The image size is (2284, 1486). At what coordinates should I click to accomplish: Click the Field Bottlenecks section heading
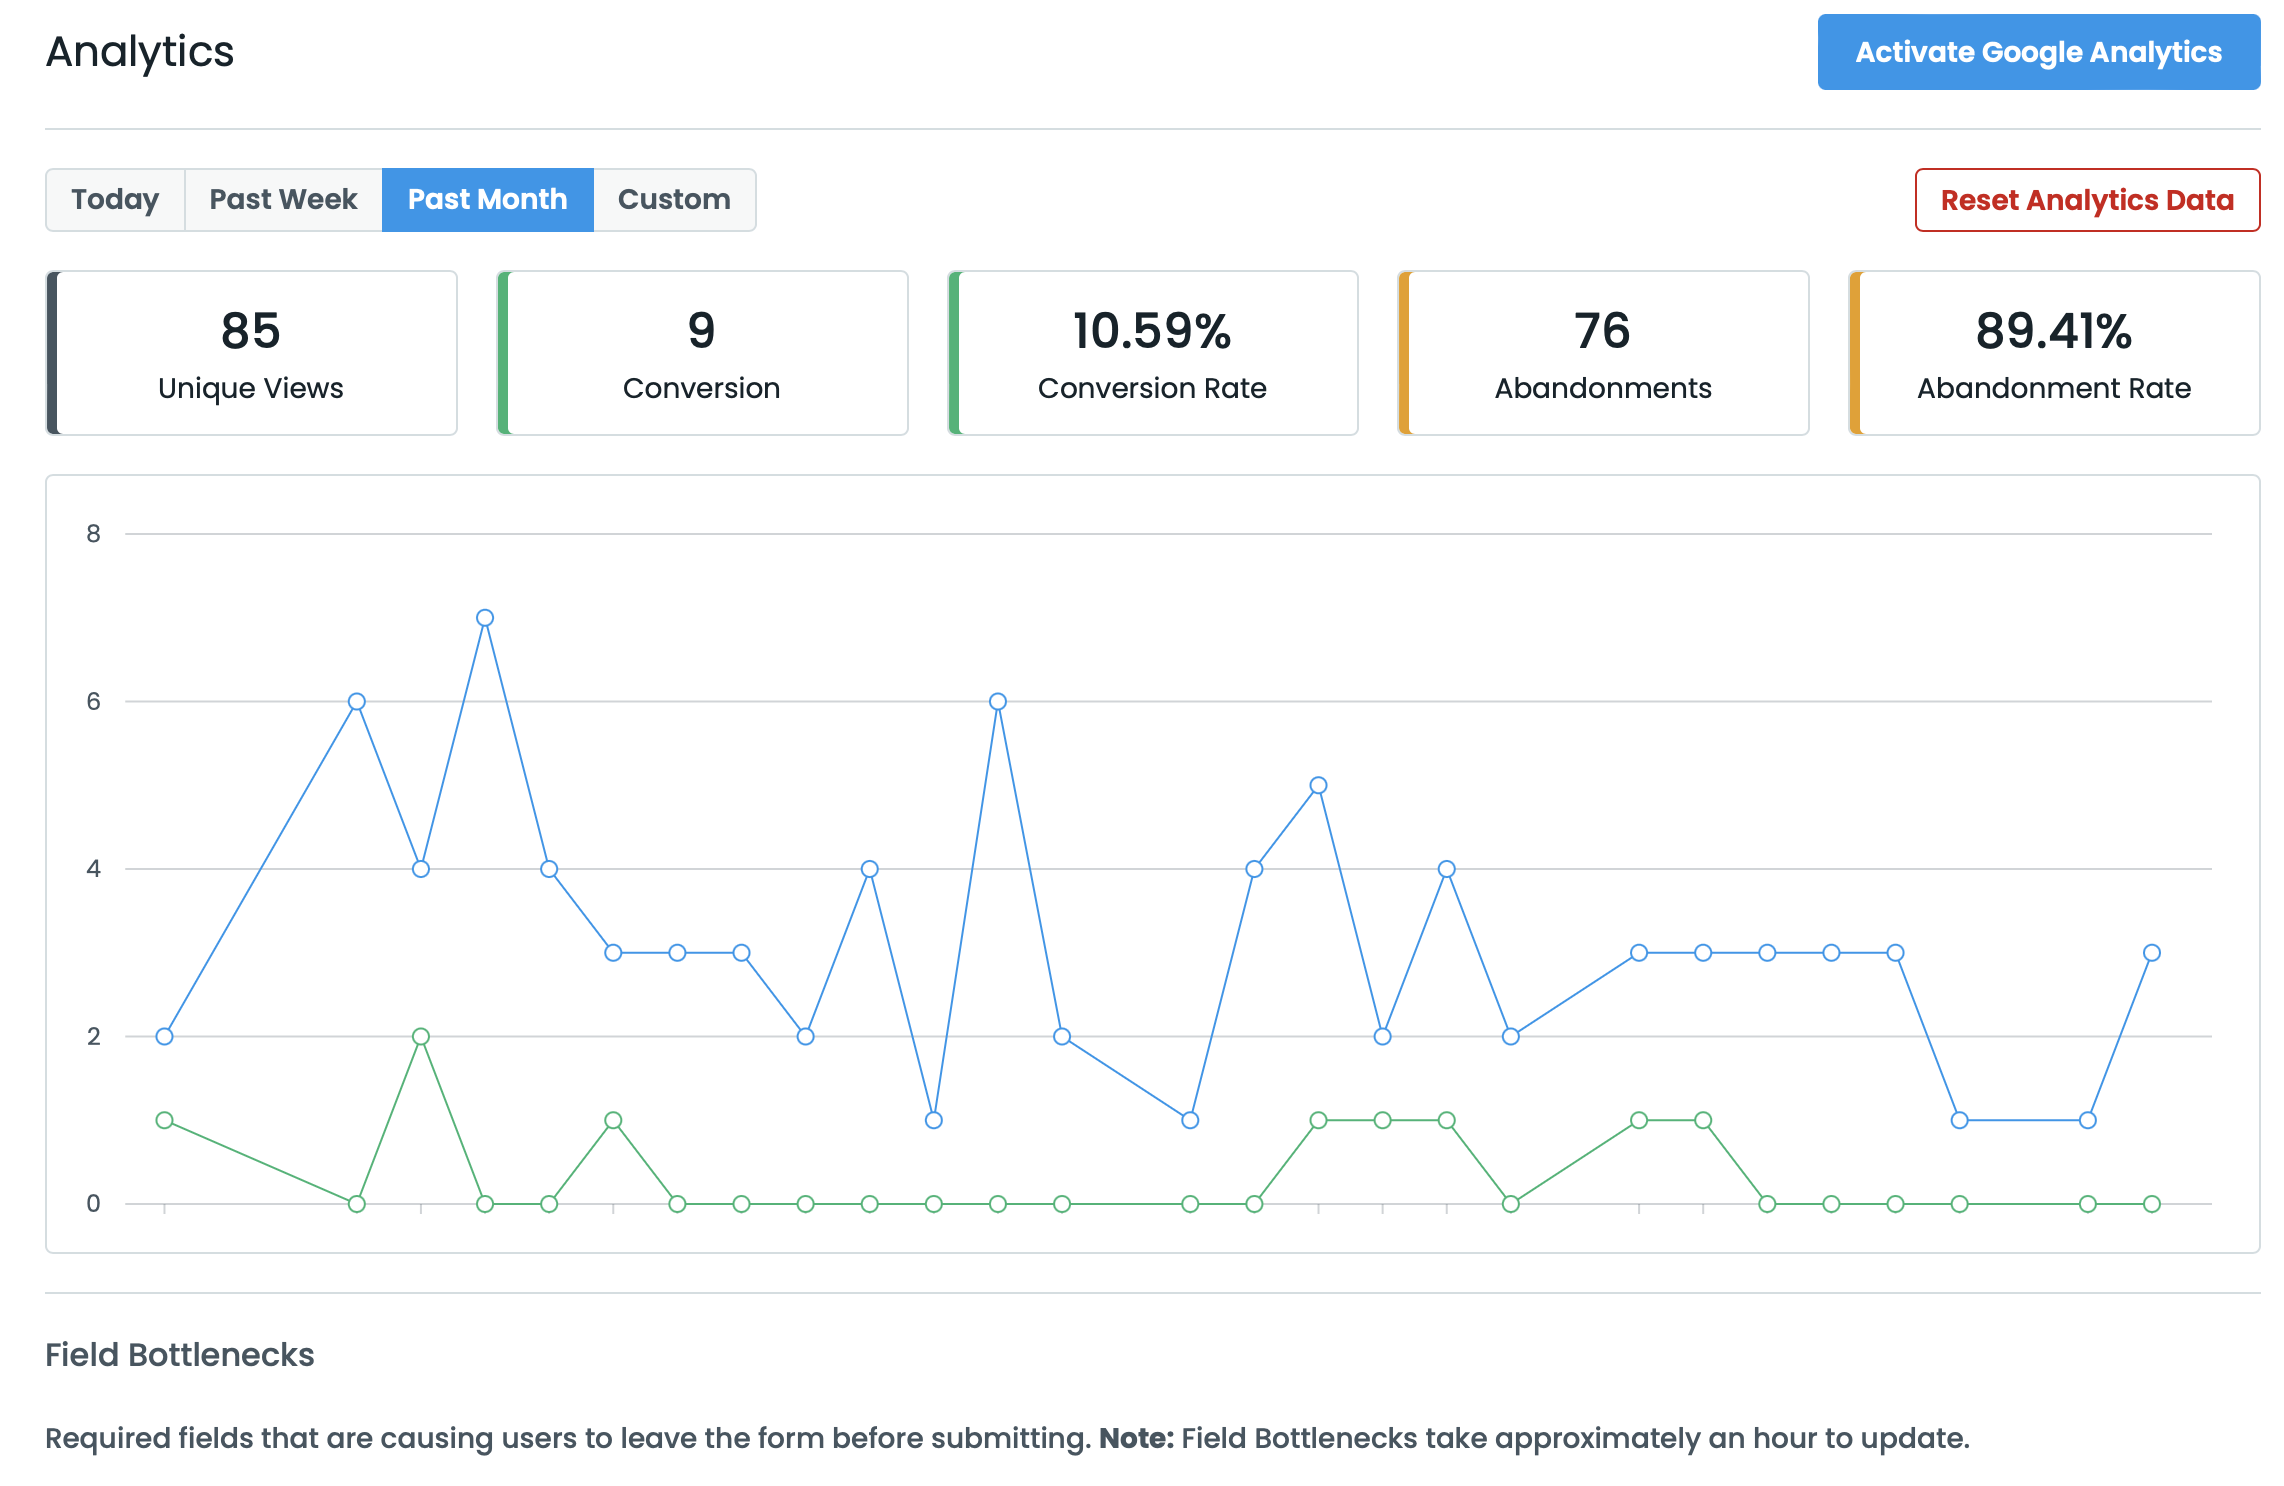179,1355
